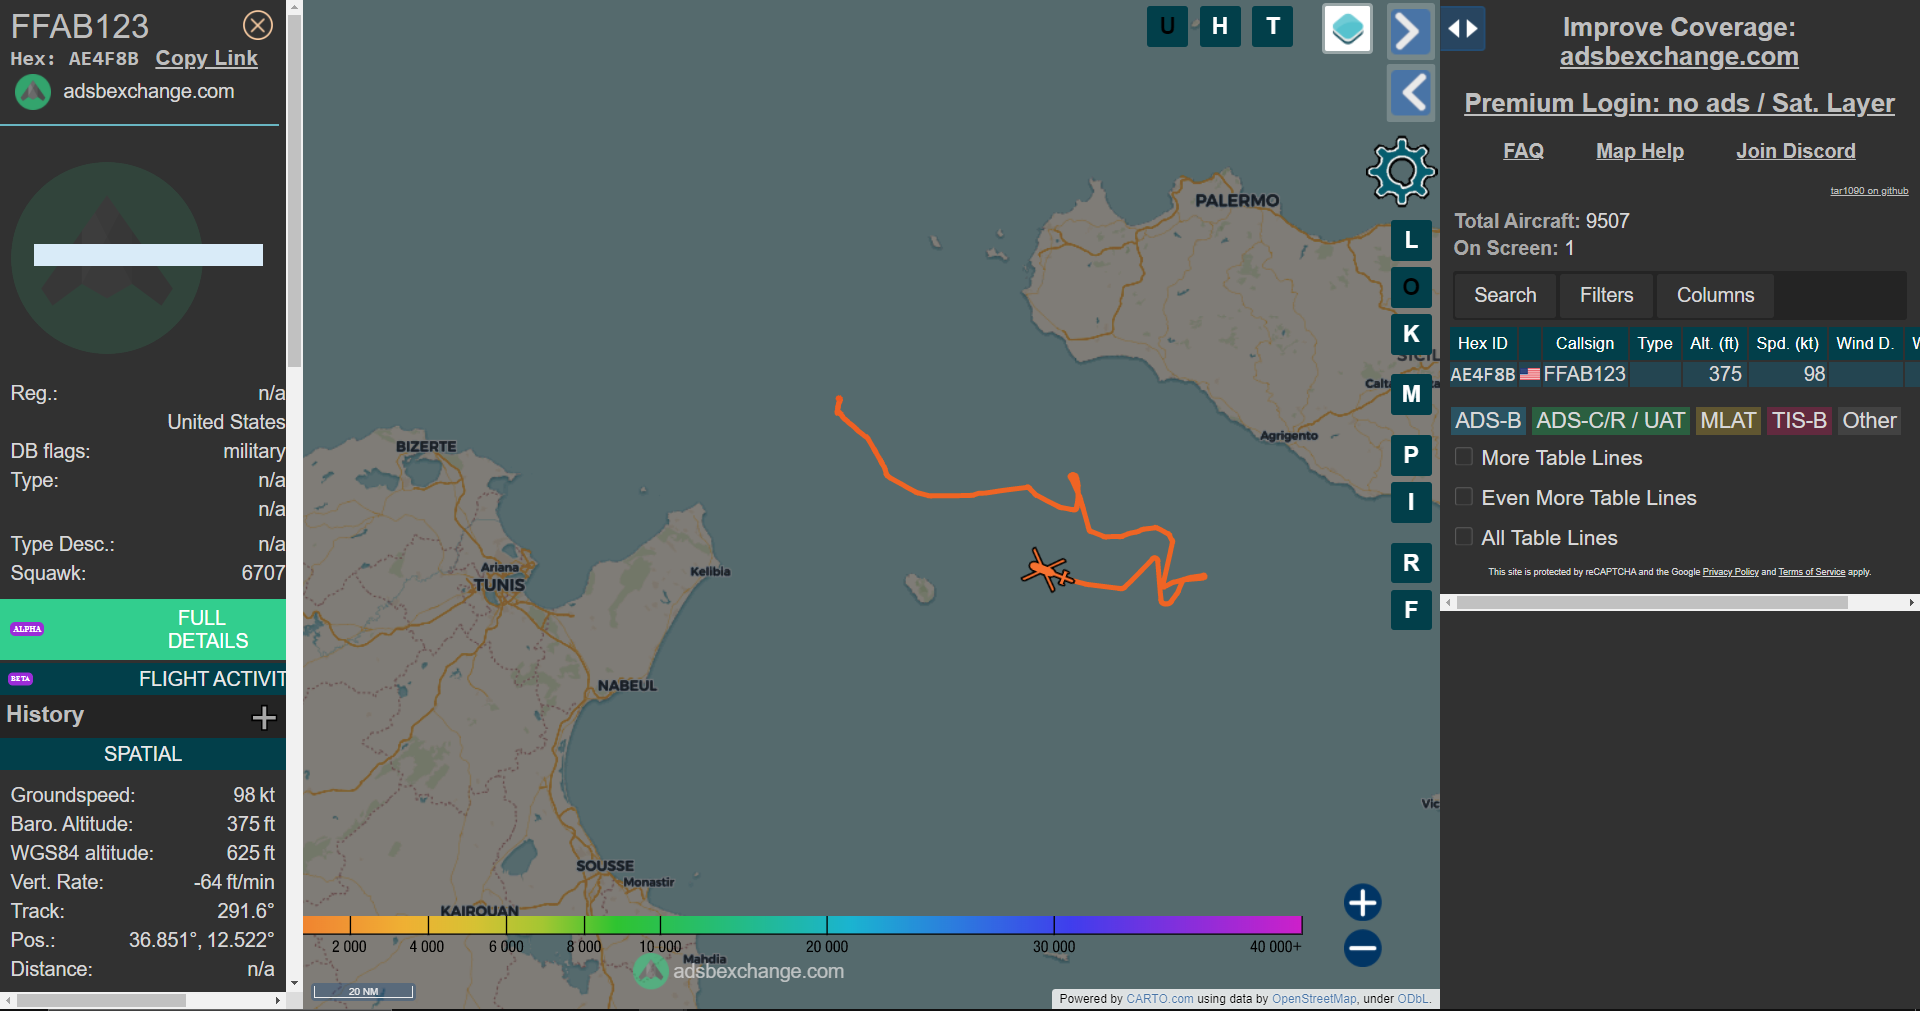This screenshot has height=1011, width=1920.
Task: Click Premium Login: no ads / Sat. Layer
Action: (1679, 103)
